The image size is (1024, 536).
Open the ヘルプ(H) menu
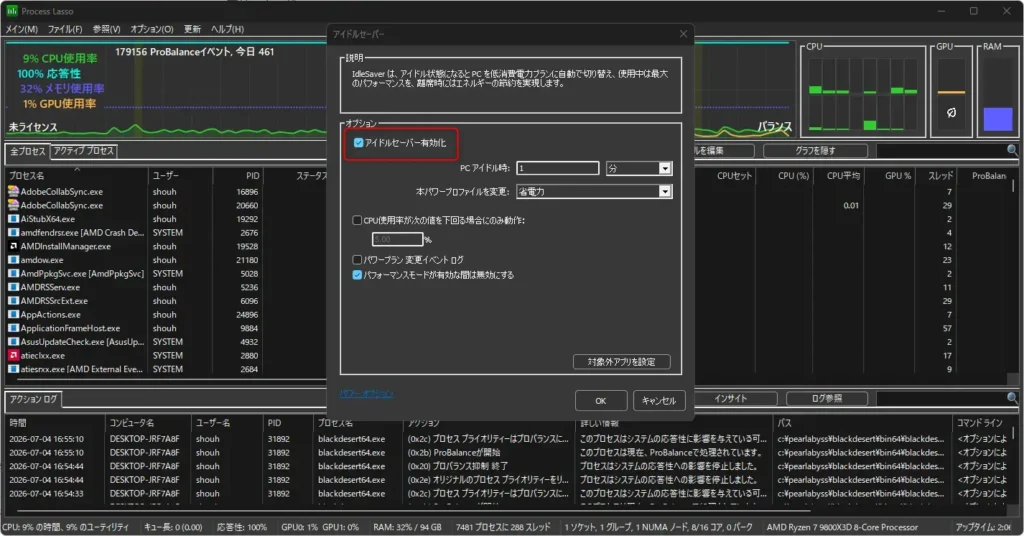click(x=227, y=29)
